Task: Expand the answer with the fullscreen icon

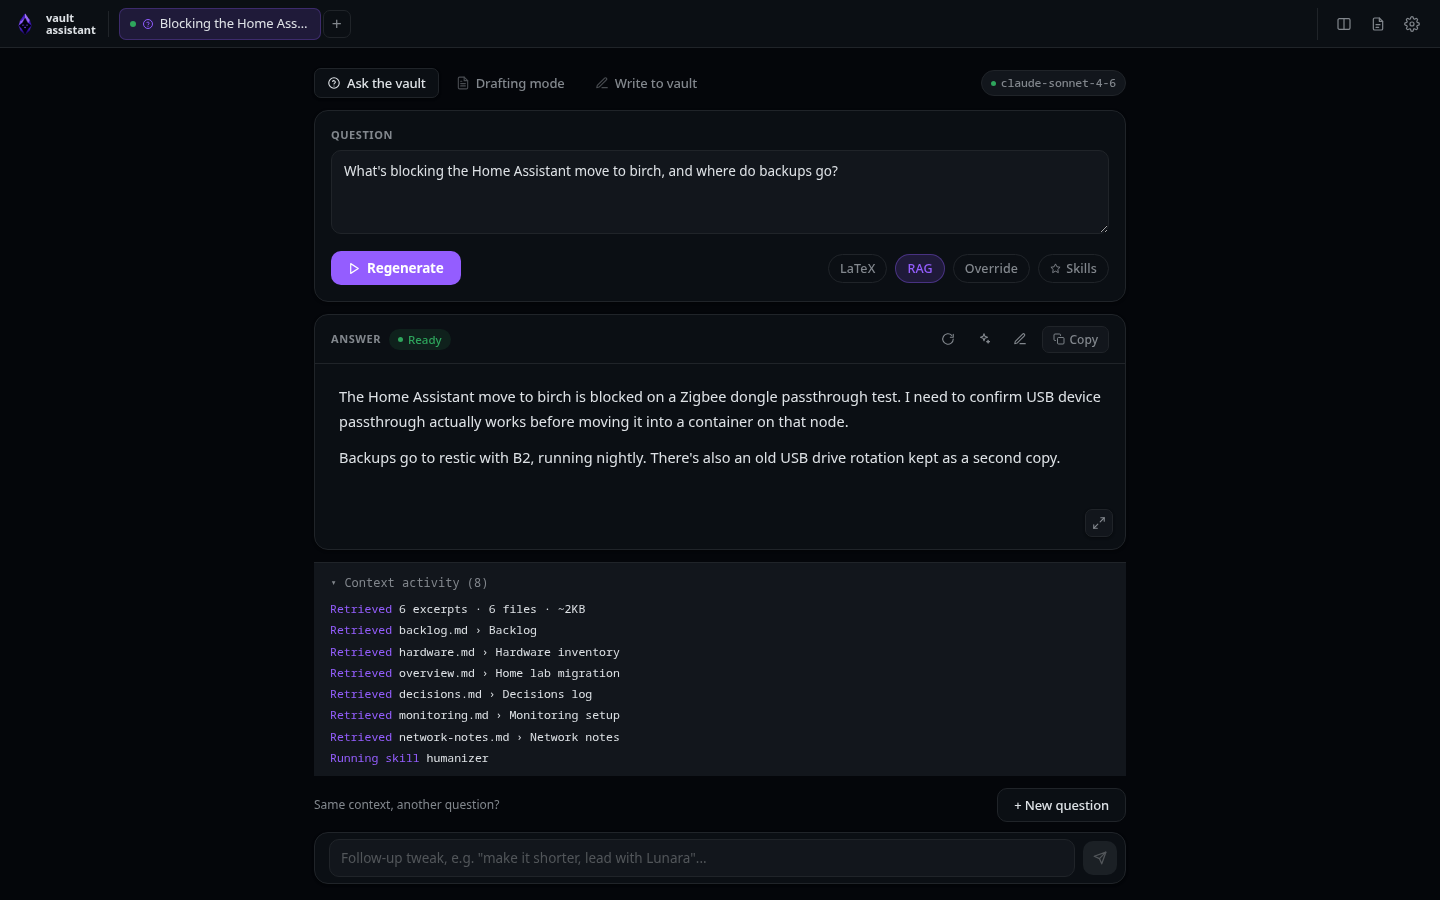Action: point(1099,523)
